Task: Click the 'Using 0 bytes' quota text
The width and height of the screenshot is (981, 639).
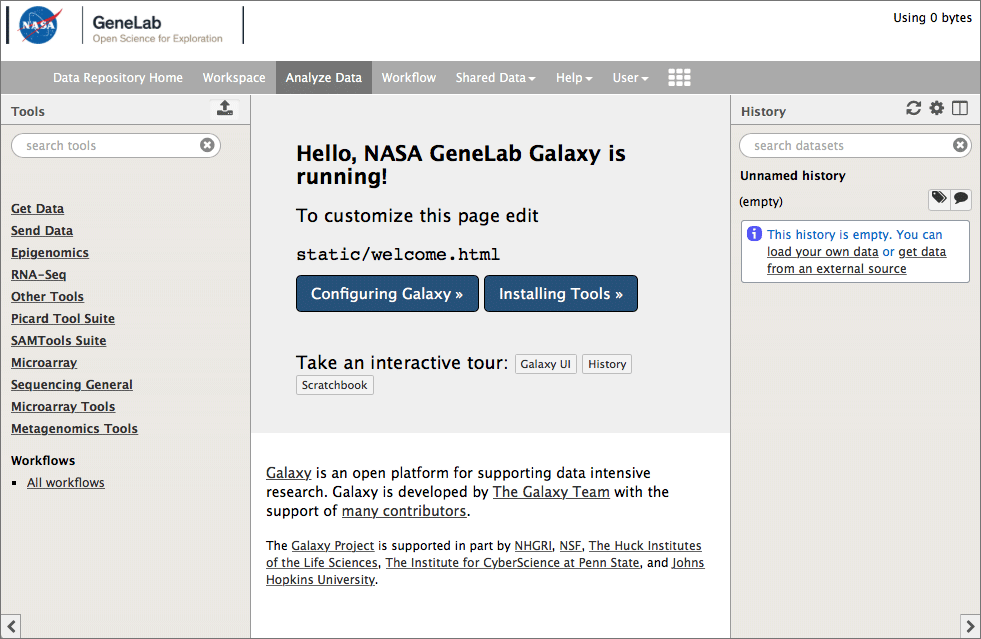Action: pos(932,18)
